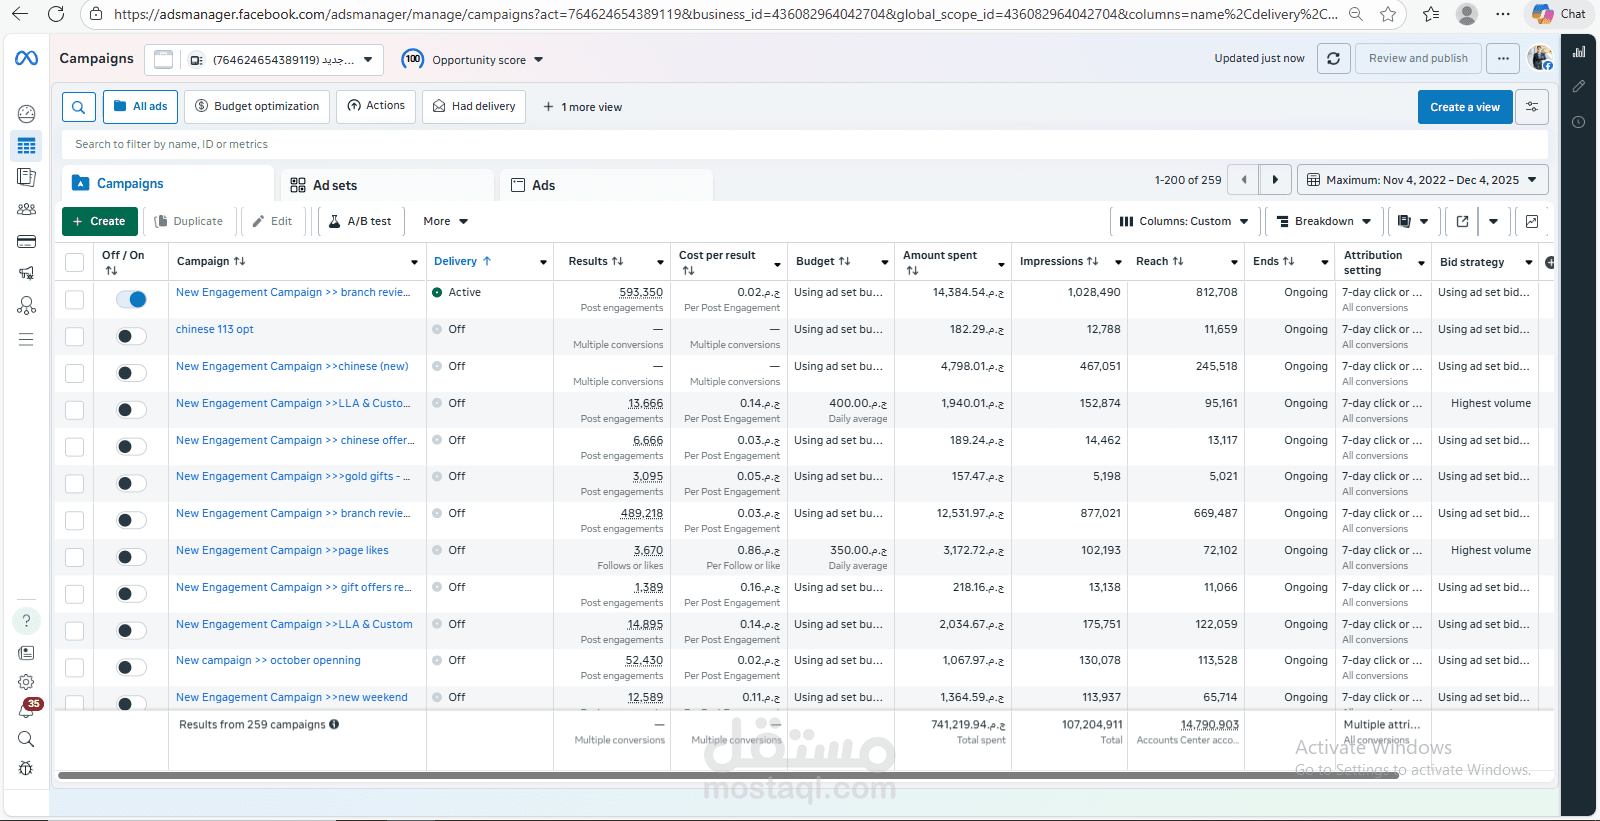Open the Billing credit card icon in sidebar
This screenshot has width=1600, height=821.
pos(26,241)
